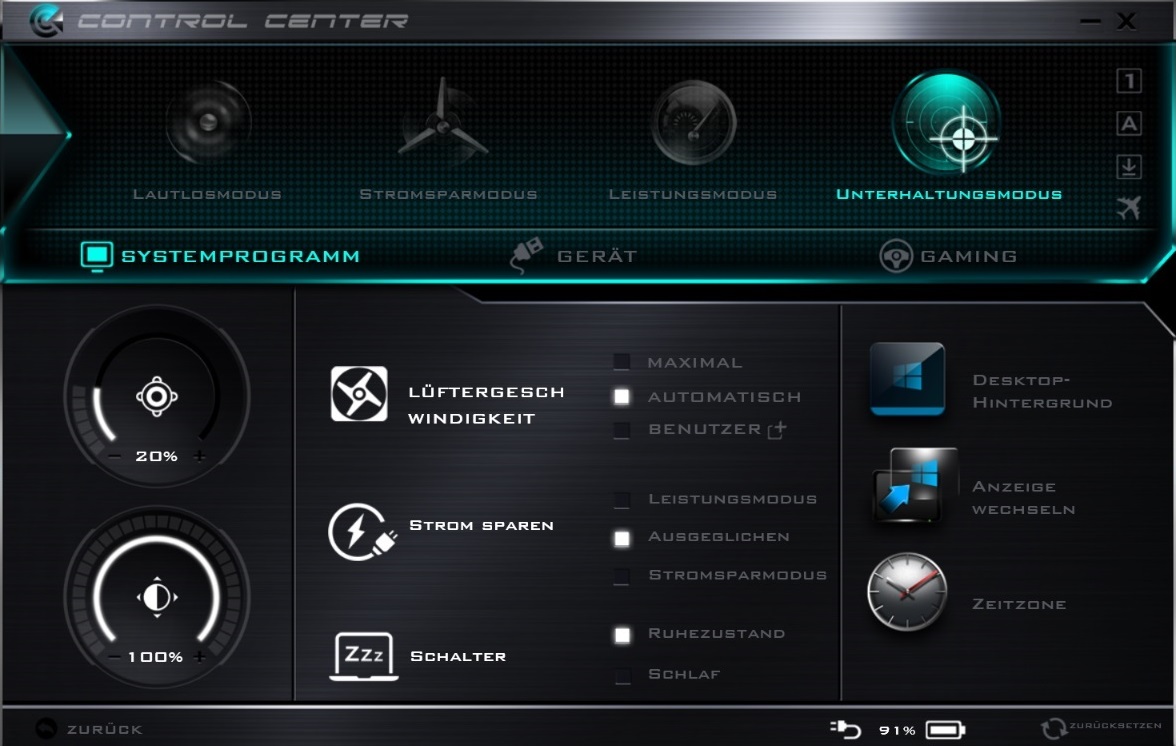1176x746 pixels.
Task: Click the brightness dial at 100%
Action: 157,597
